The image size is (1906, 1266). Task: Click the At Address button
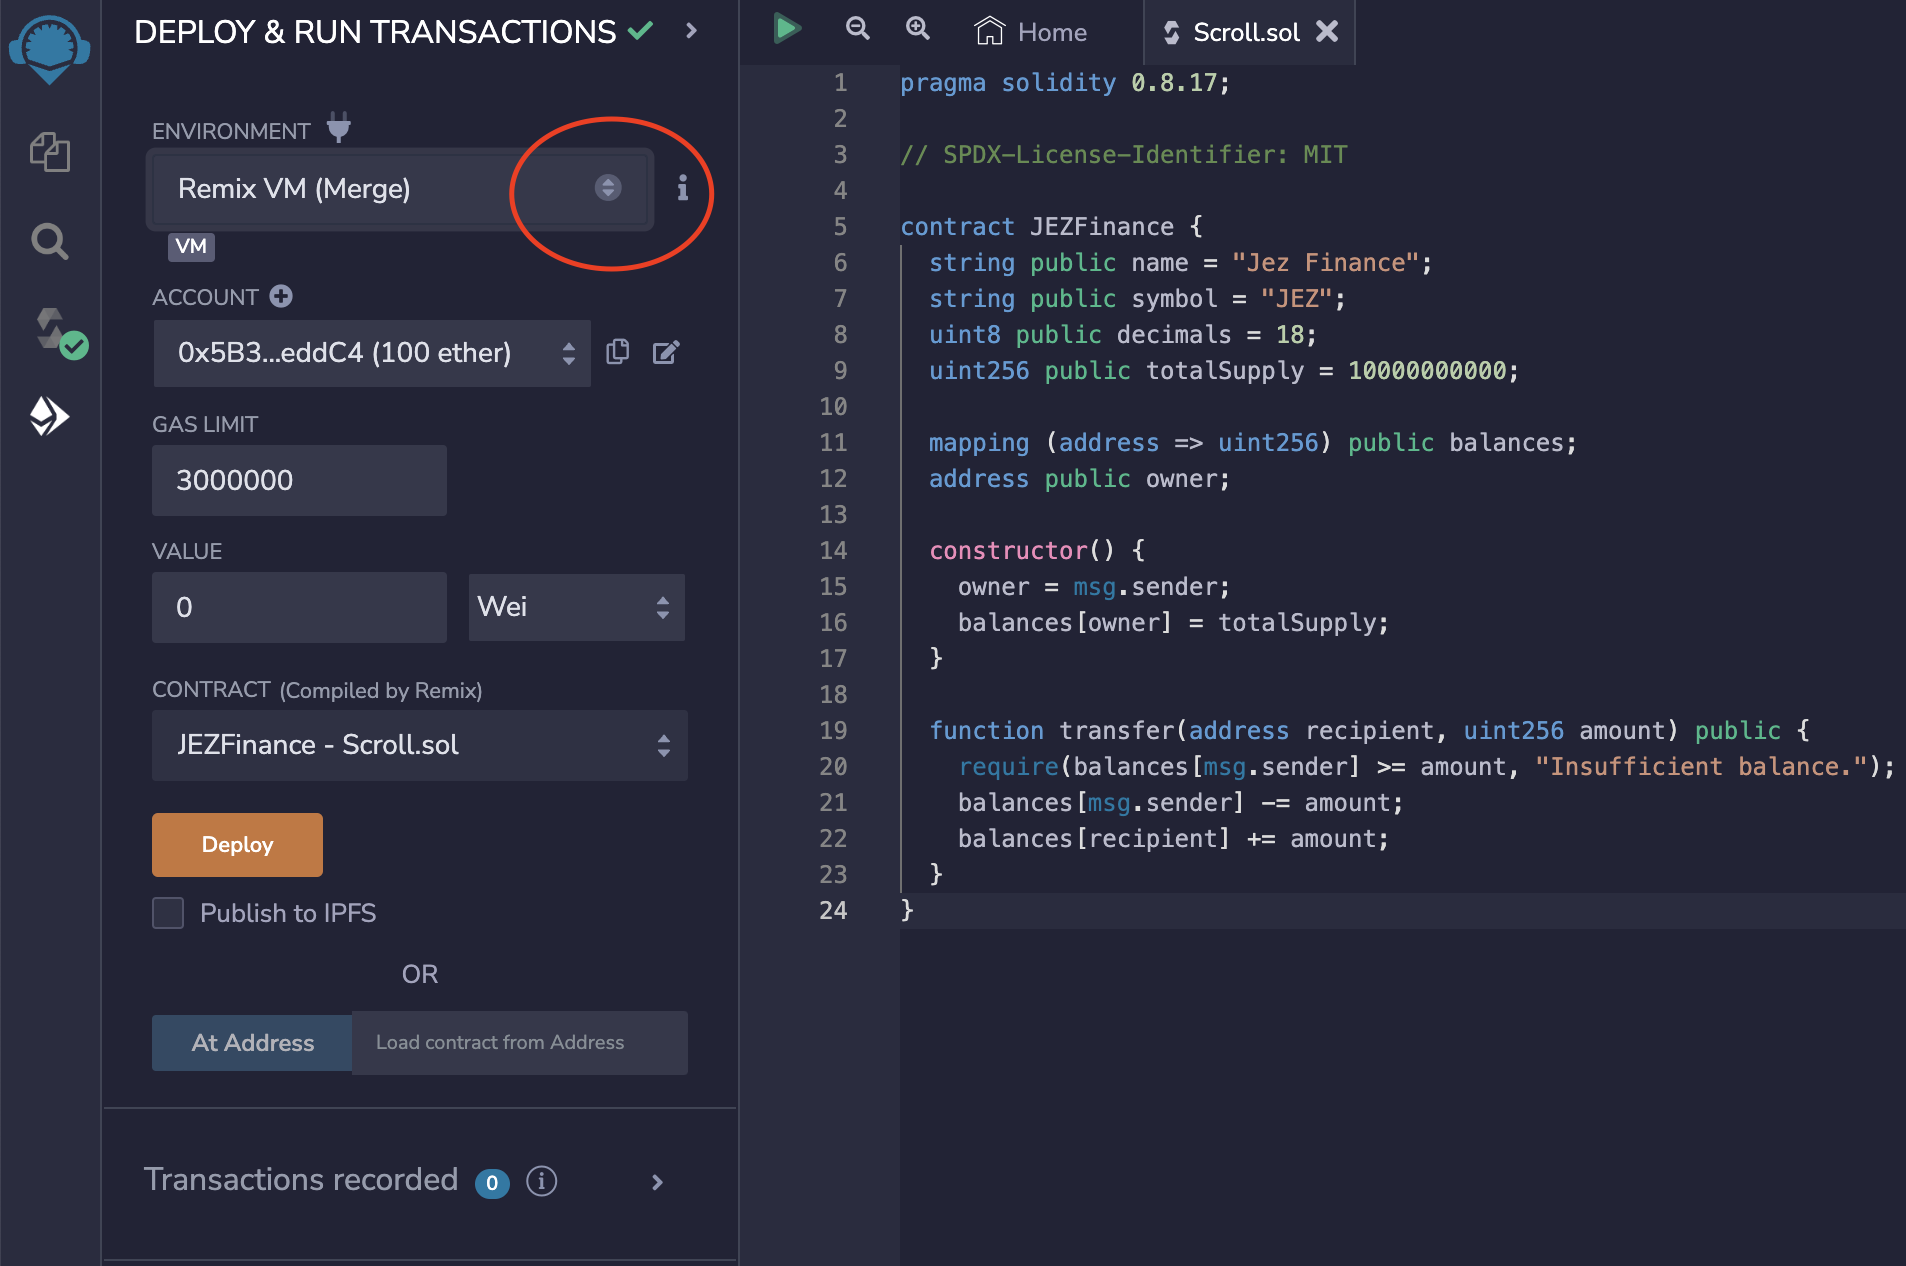click(252, 1043)
